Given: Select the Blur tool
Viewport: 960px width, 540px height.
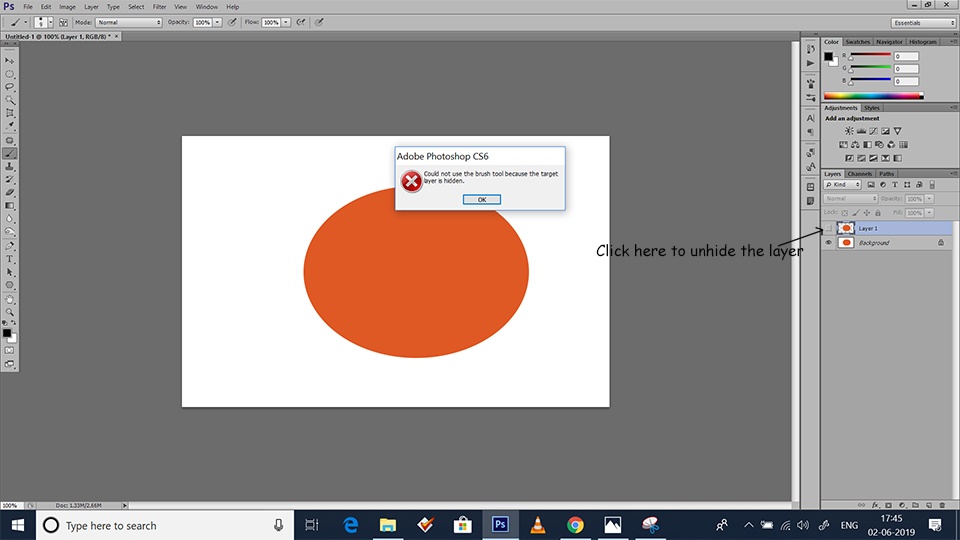Looking at the screenshot, I should (x=9, y=219).
